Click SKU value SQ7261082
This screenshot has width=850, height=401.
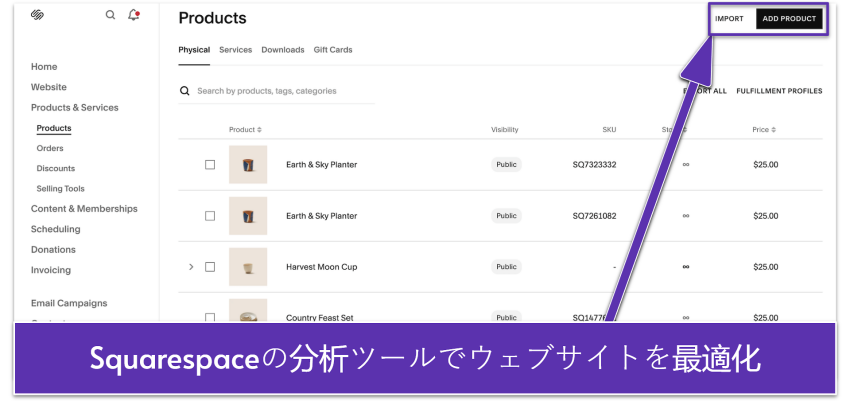[594, 216]
